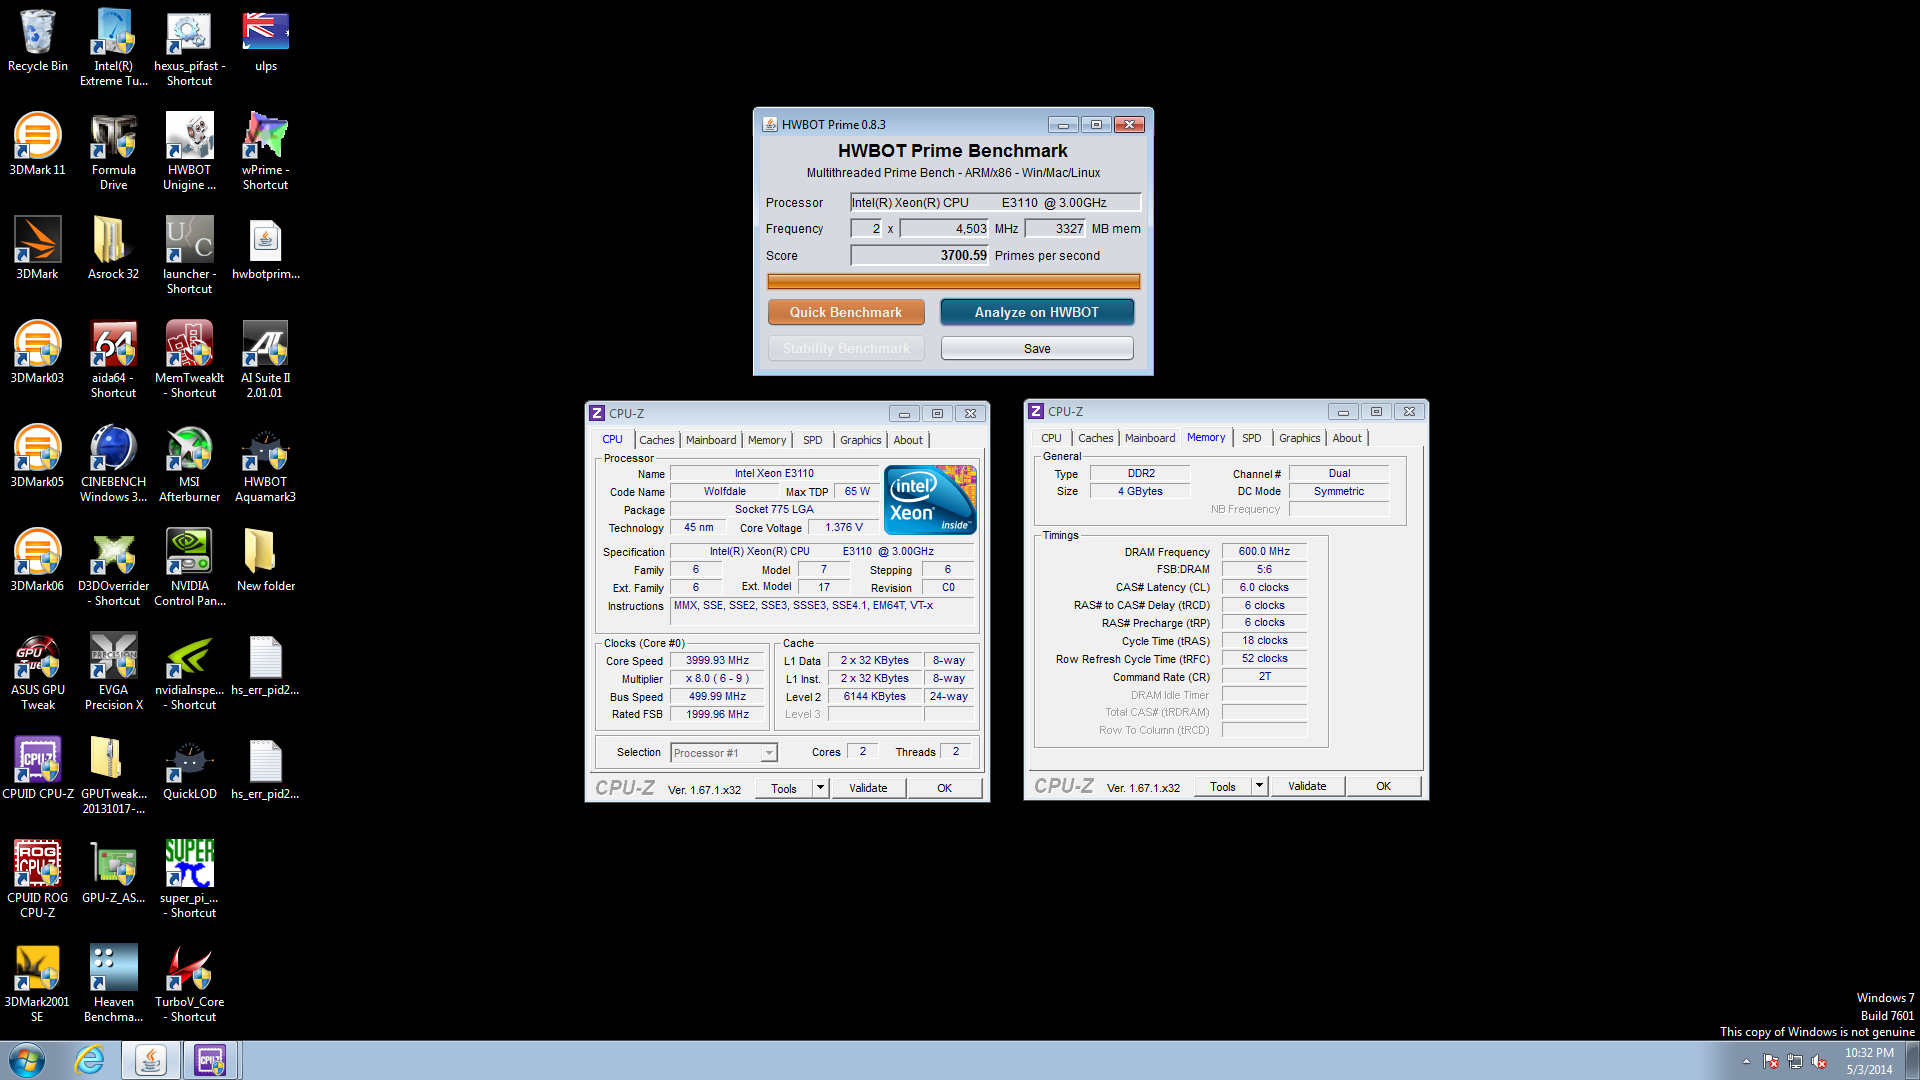Launch Internet Explorer from the taskbar
This screenshot has height=1080, width=1920.
click(x=89, y=1060)
